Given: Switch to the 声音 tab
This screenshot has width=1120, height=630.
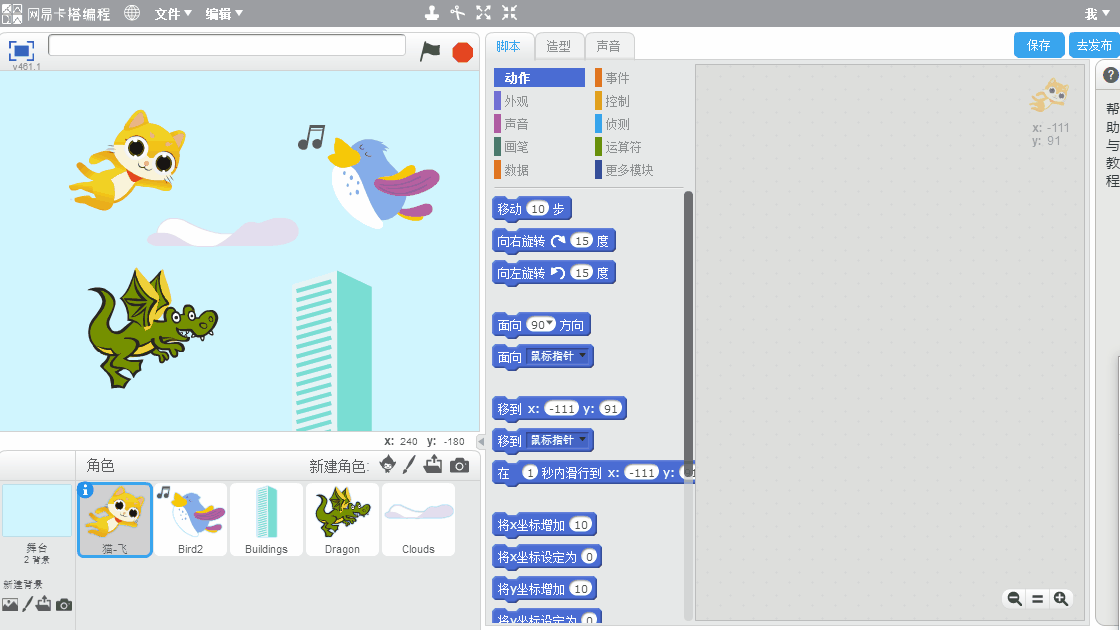Looking at the screenshot, I should (609, 46).
